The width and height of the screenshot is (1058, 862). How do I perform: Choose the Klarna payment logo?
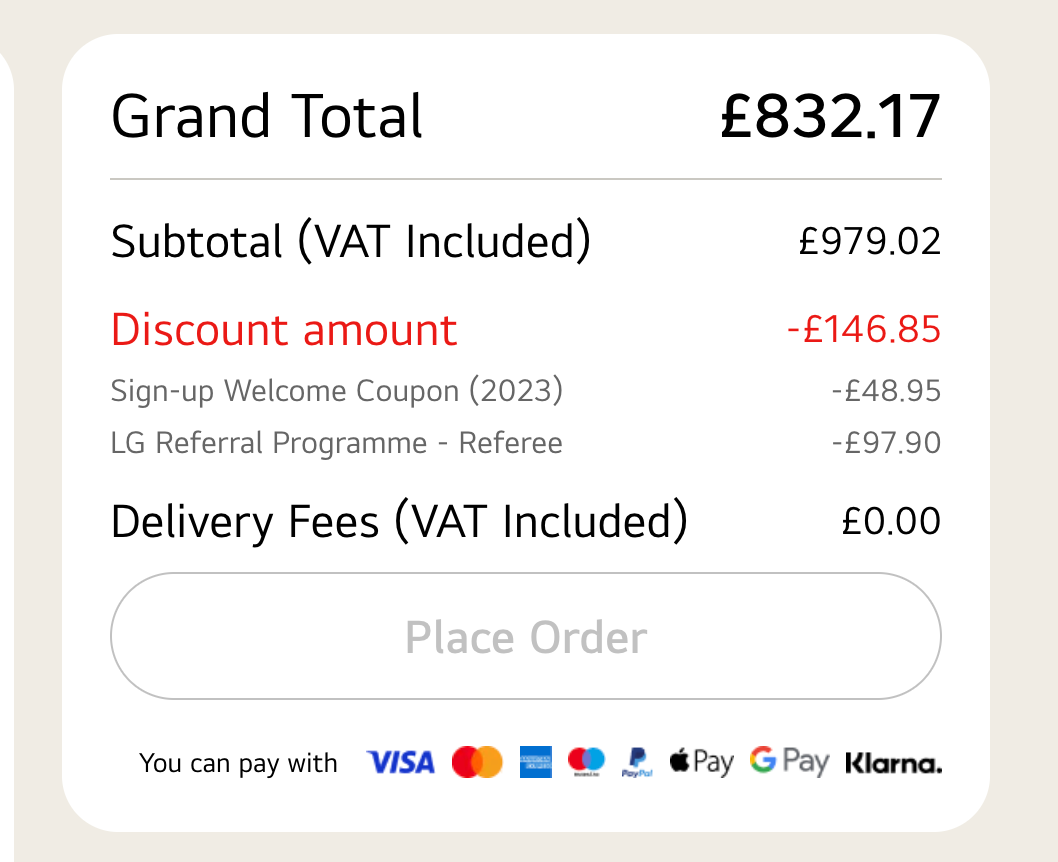click(893, 765)
